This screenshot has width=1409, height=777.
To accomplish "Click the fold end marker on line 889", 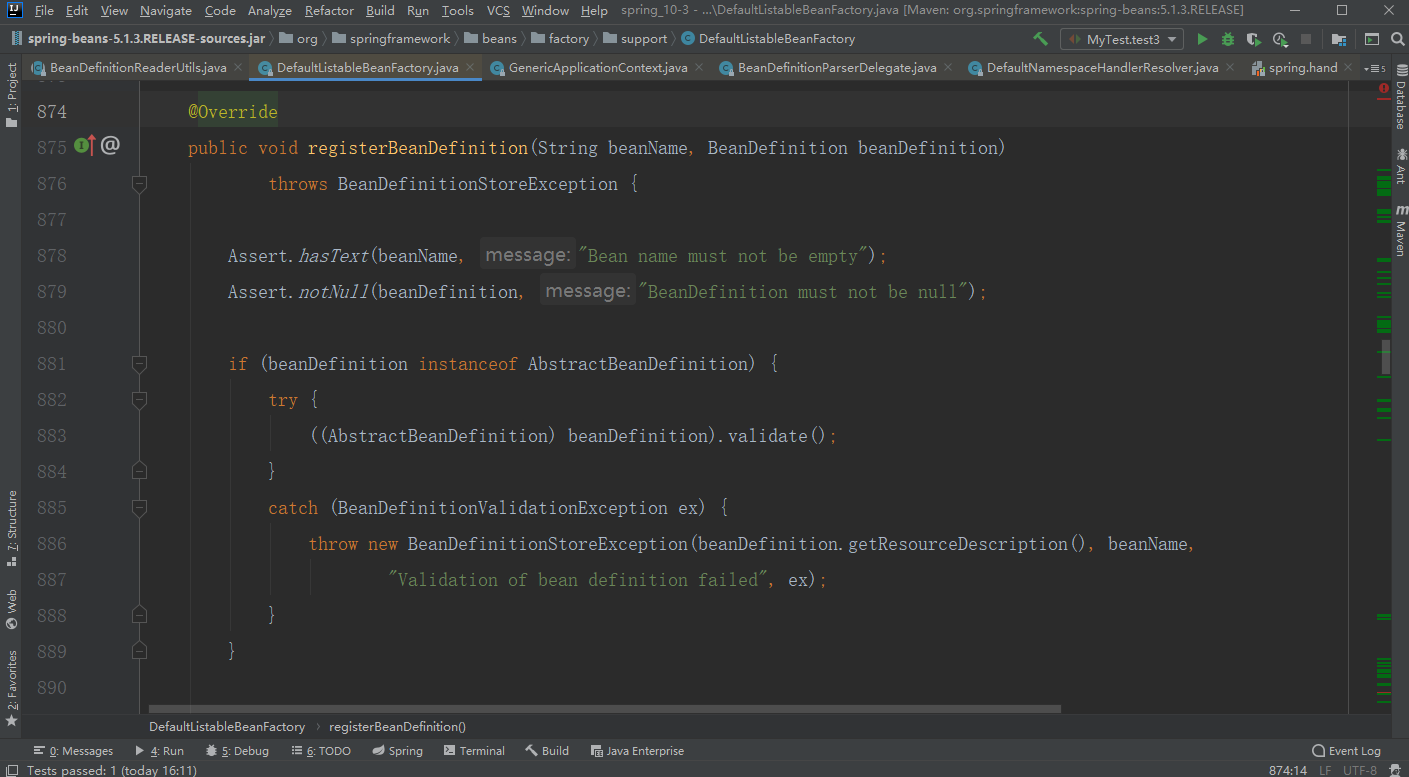I will (139, 650).
